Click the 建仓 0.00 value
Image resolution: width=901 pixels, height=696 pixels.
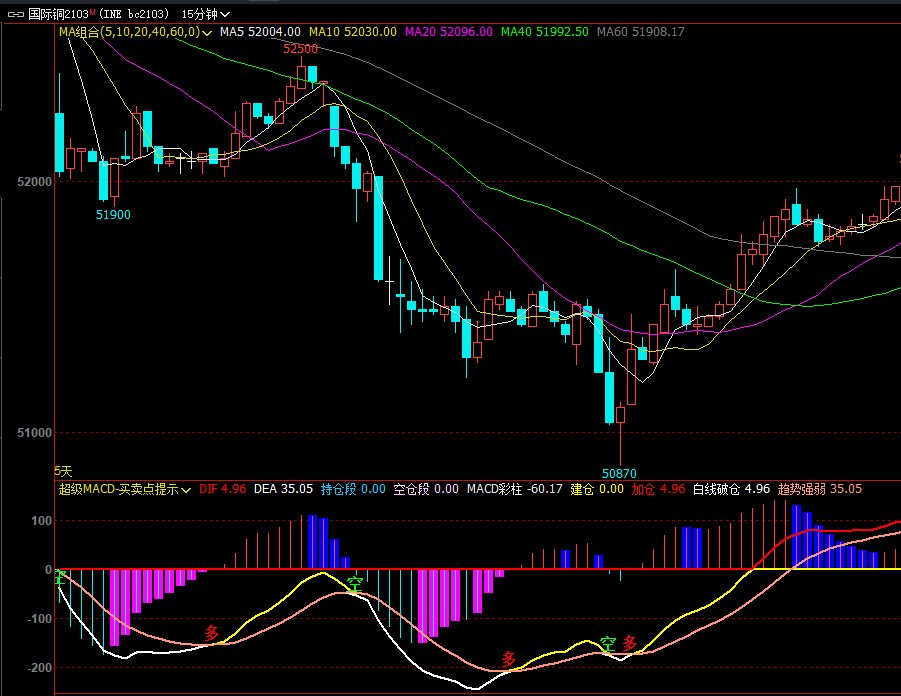click(597, 489)
